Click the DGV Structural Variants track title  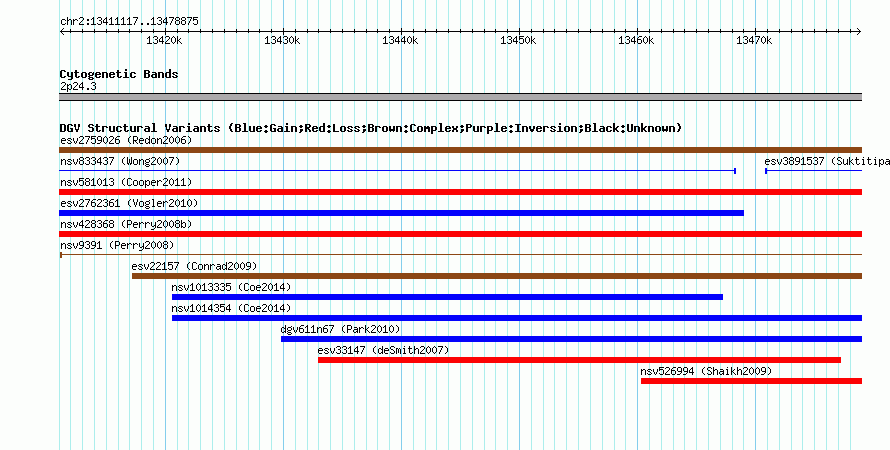(x=371, y=128)
